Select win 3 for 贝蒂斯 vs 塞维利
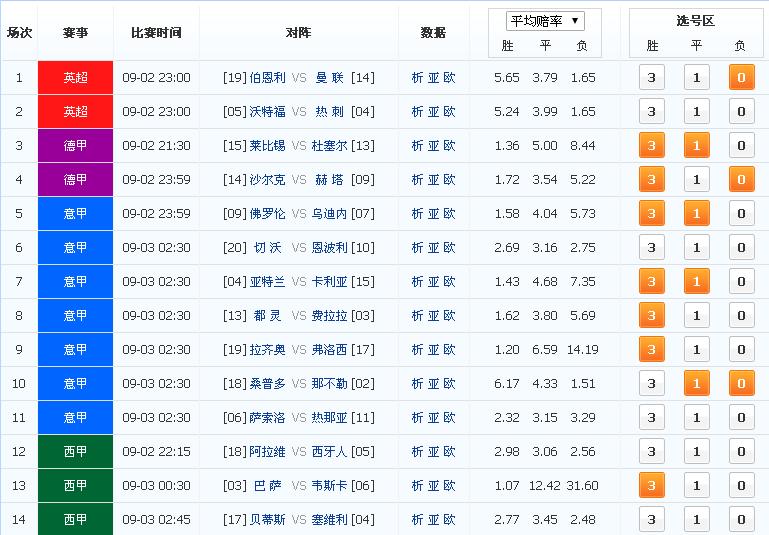Viewport: 769px width, 535px height. pos(651,519)
